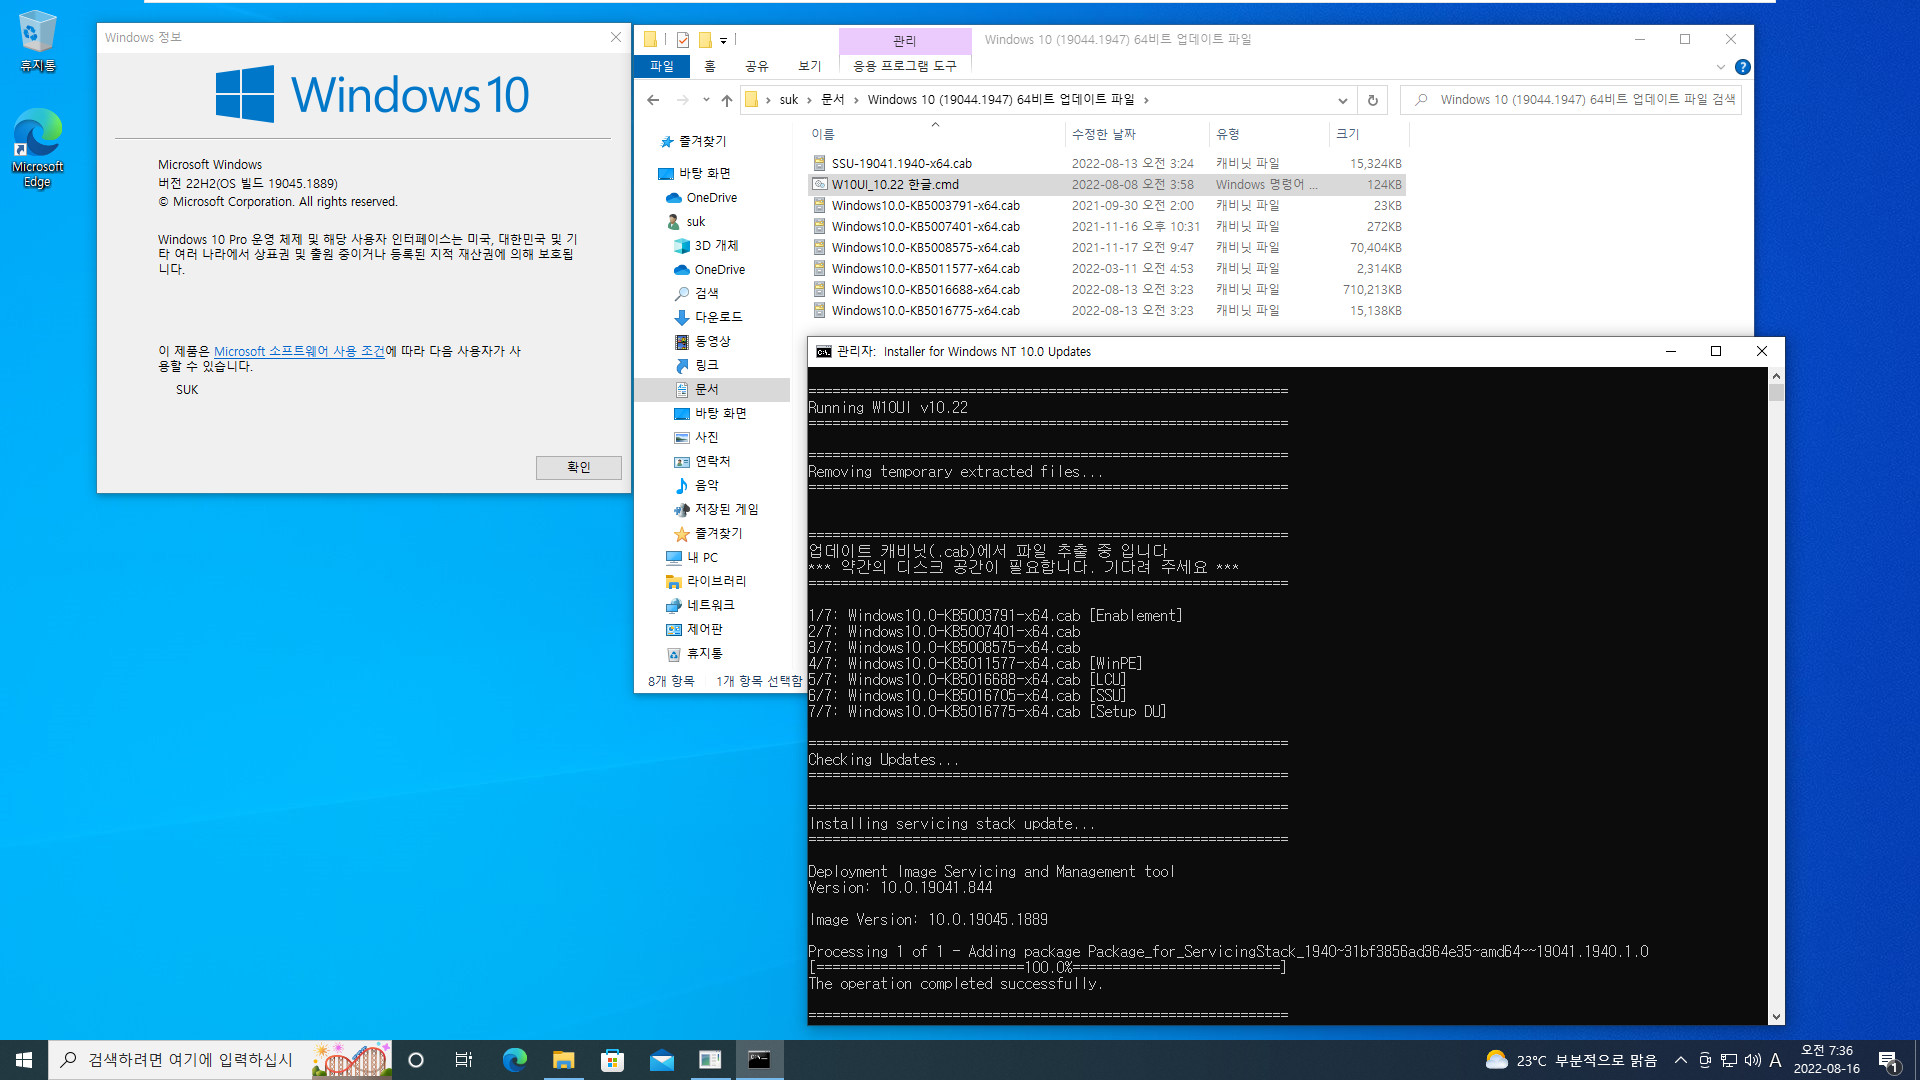The width and height of the screenshot is (1920, 1080).
Task: Expand suk breadcrumb chevron in address bar
Action: point(809,100)
